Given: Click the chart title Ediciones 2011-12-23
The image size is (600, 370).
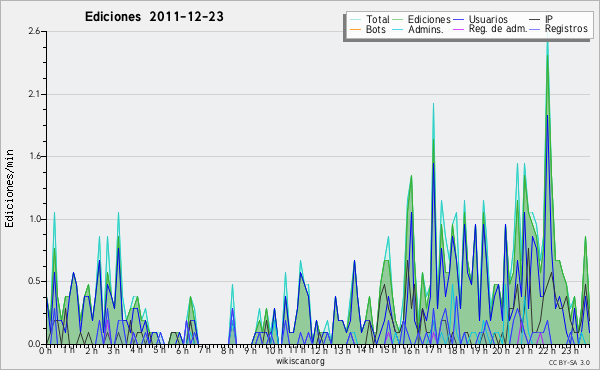Looking at the screenshot, I should [154, 17].
